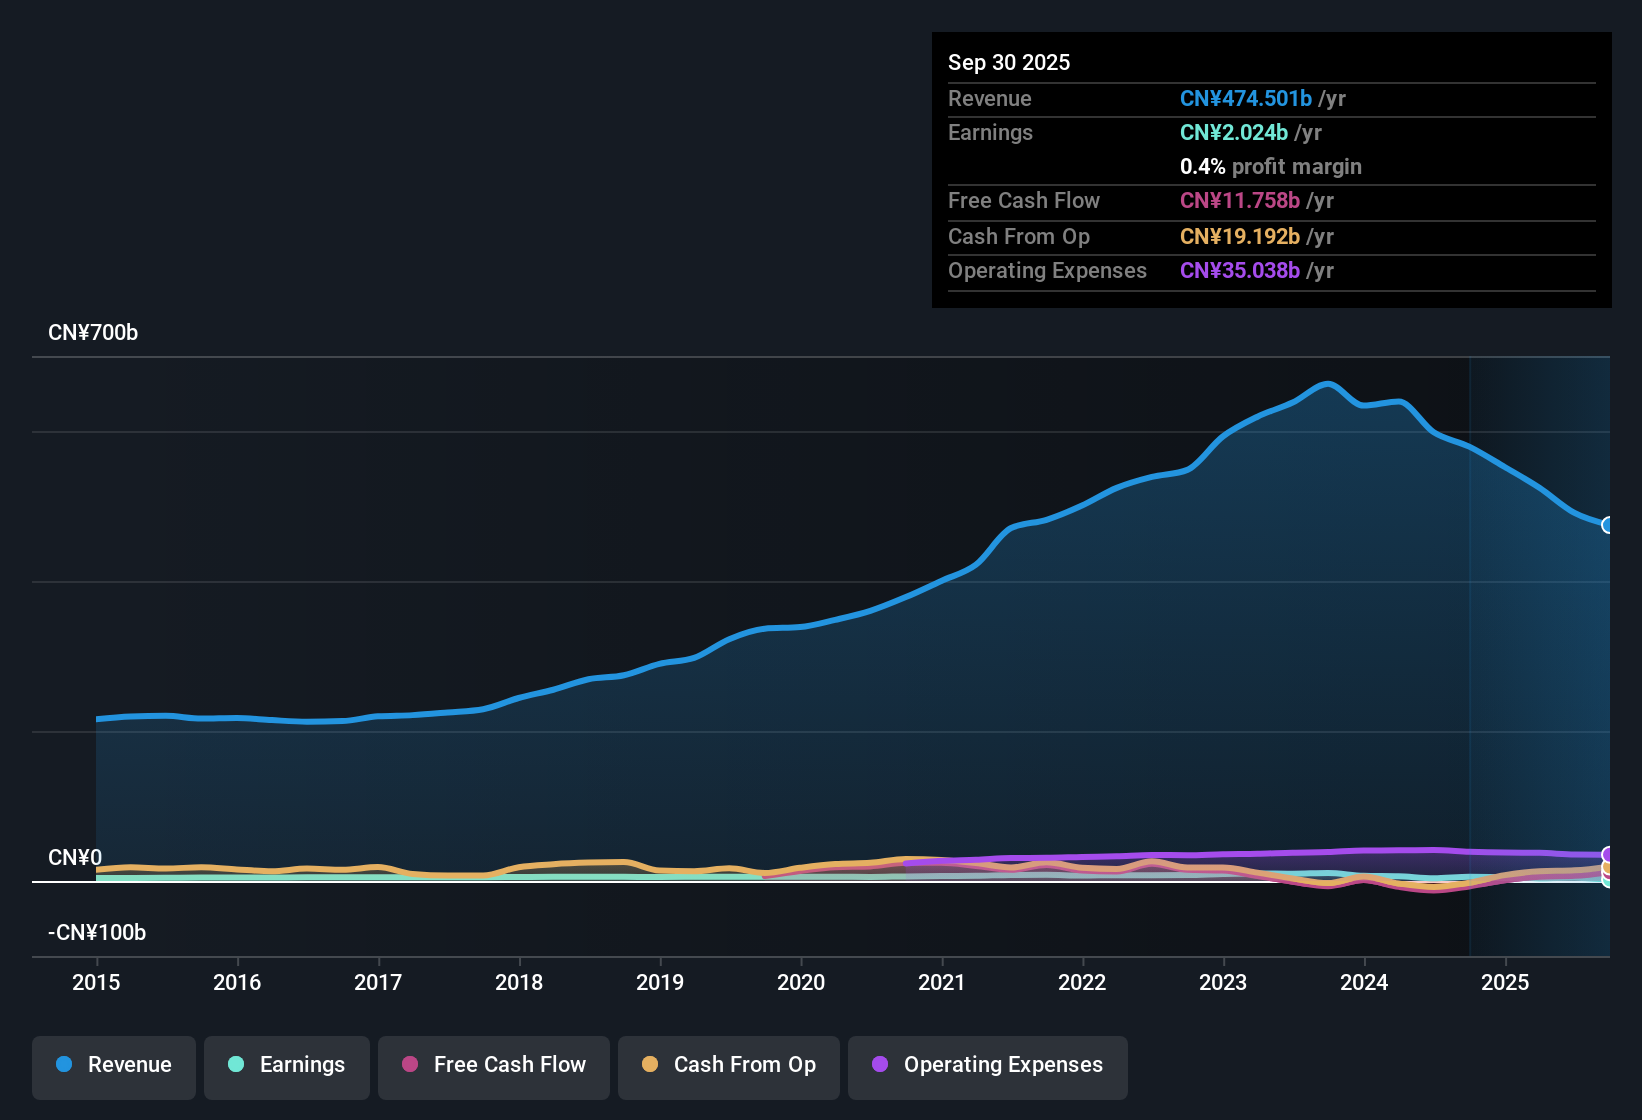Image resolution: width=1642 pixels, height=1120 pixels.
Task: Click the CN¥700b y-axis label
Action: click(x=94, y=333)
